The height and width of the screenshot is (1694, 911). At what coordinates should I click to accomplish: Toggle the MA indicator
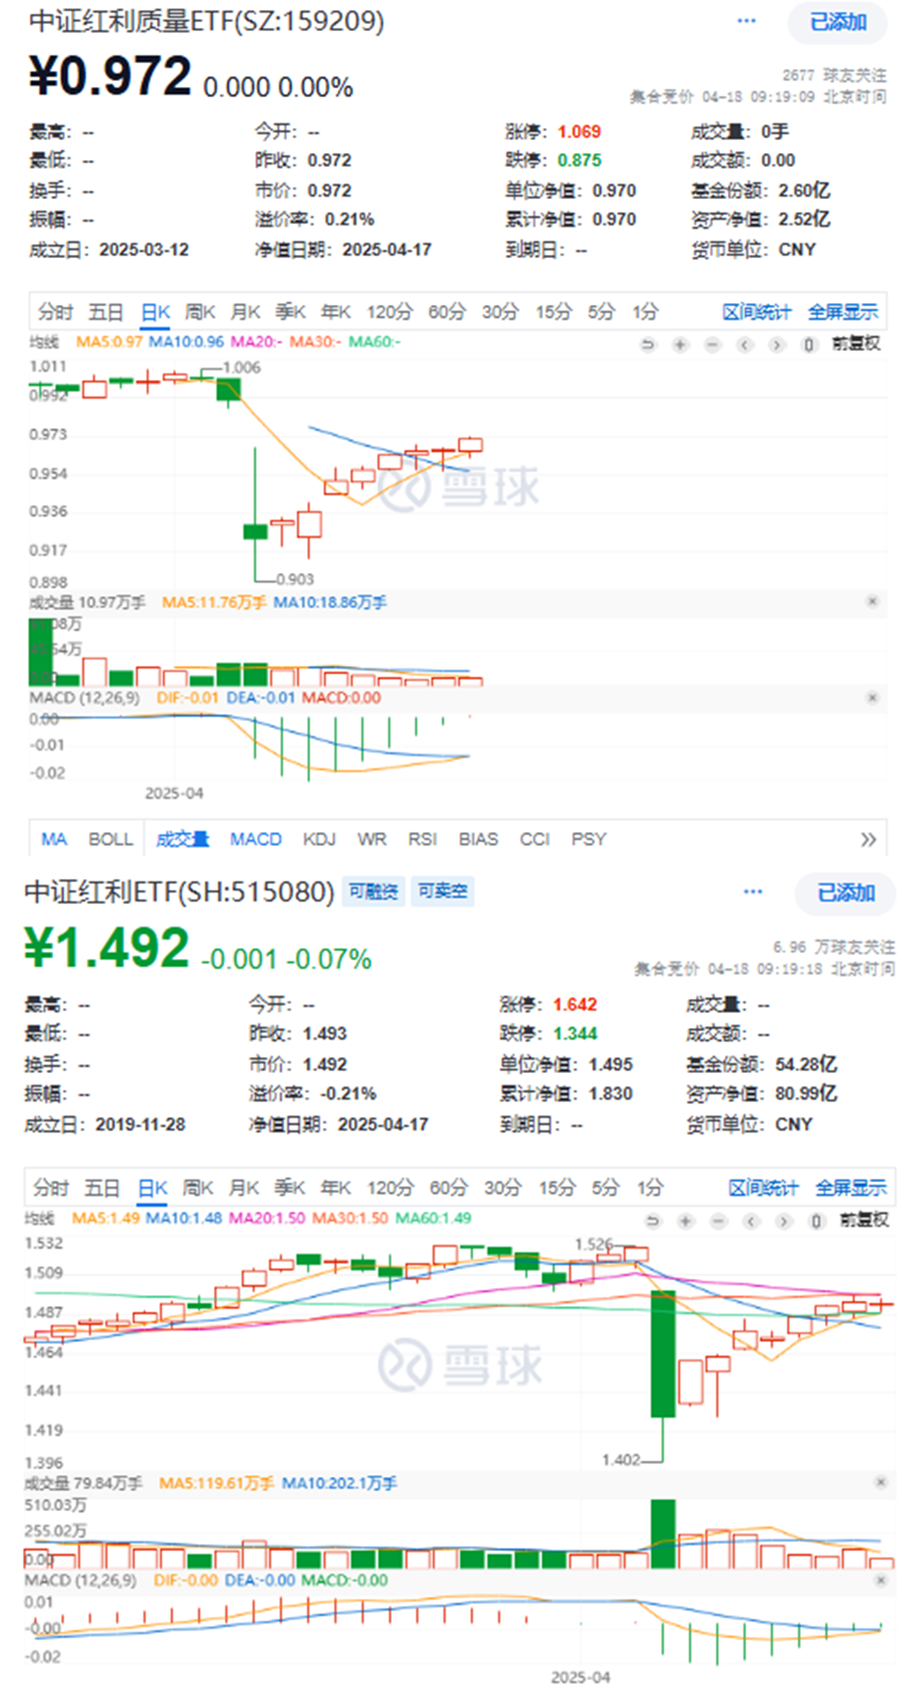(x=54, y=839)
